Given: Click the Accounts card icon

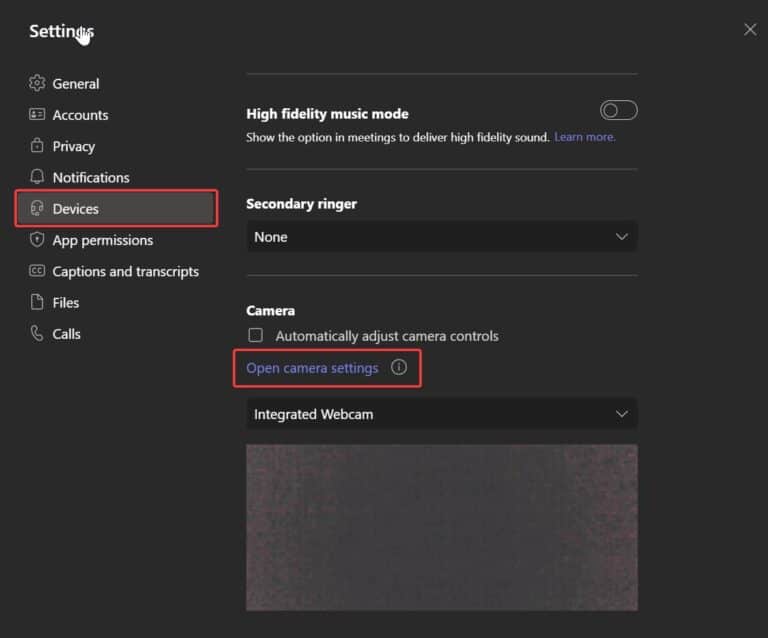Looking at the screenshot, I should pos(37,115).
